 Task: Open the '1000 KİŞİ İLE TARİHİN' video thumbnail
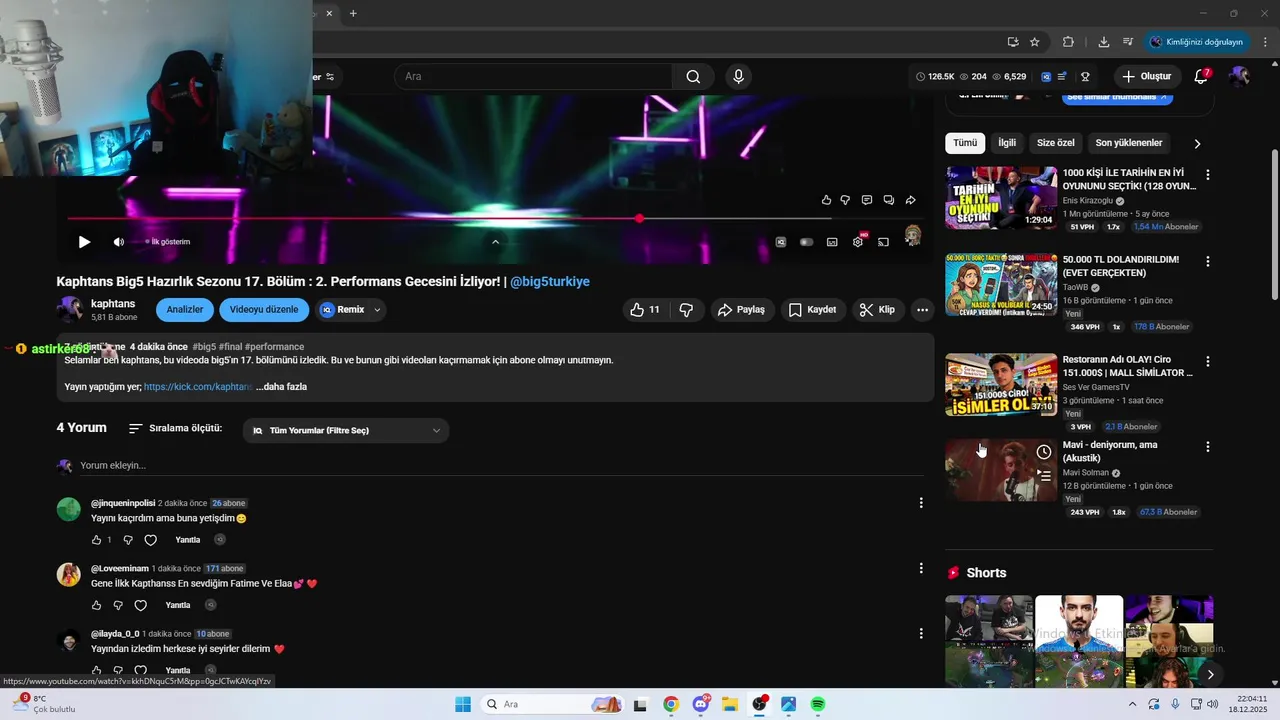1001,198
